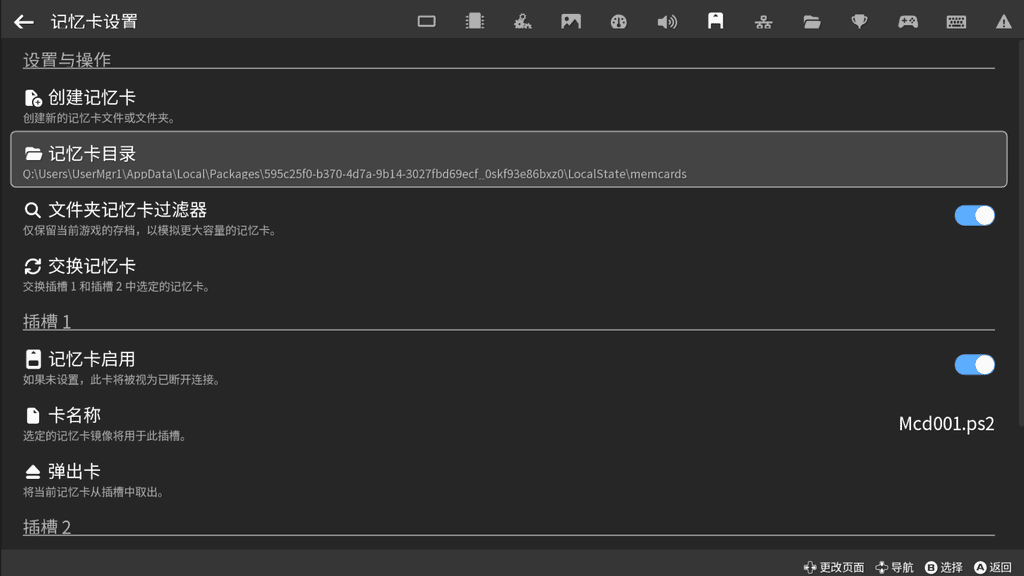Open Audio settings via the speaker icon
The width and height of the screenshot is (1024, 576).
click(667, 22)
